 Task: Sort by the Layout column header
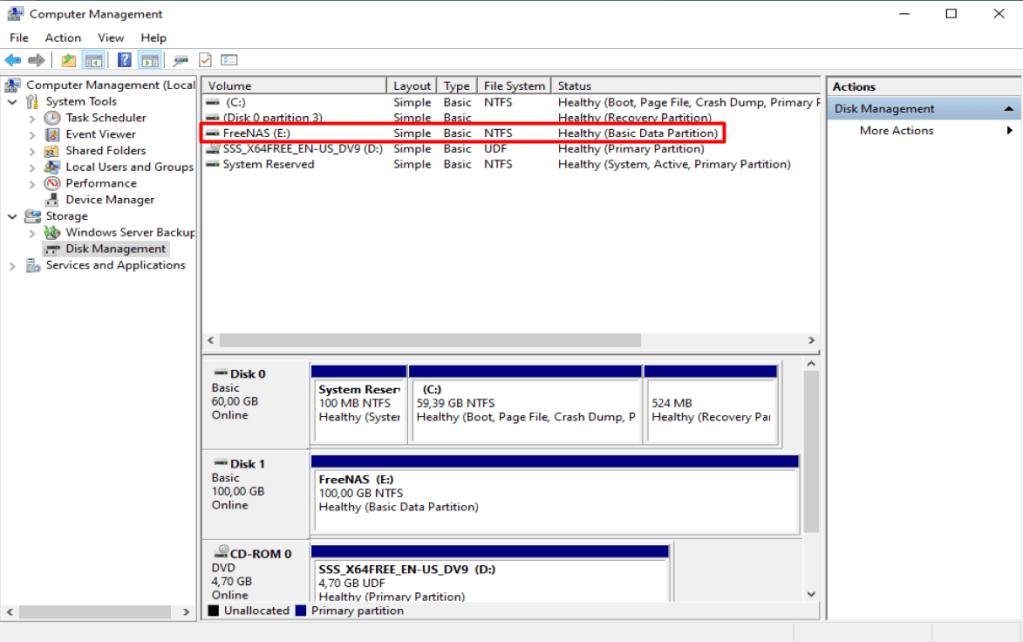412,85
